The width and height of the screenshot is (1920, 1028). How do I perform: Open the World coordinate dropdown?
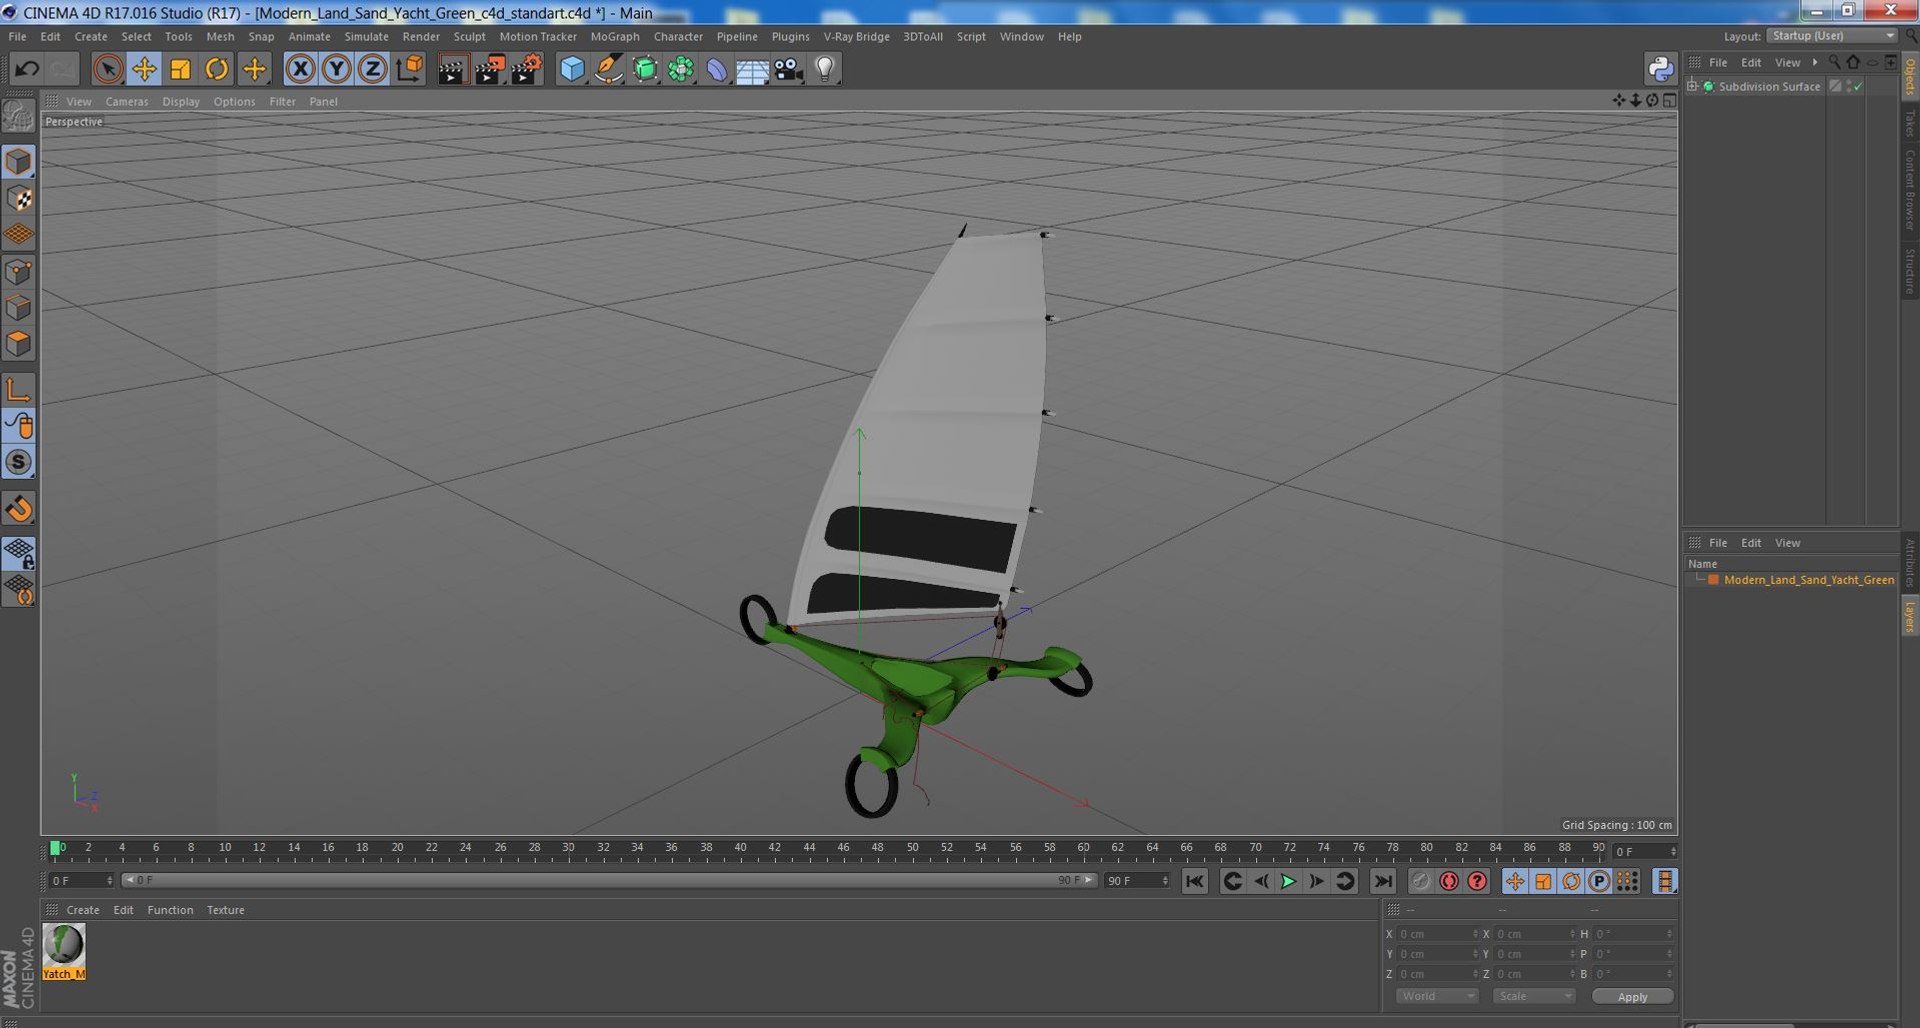click(1437, 996)
